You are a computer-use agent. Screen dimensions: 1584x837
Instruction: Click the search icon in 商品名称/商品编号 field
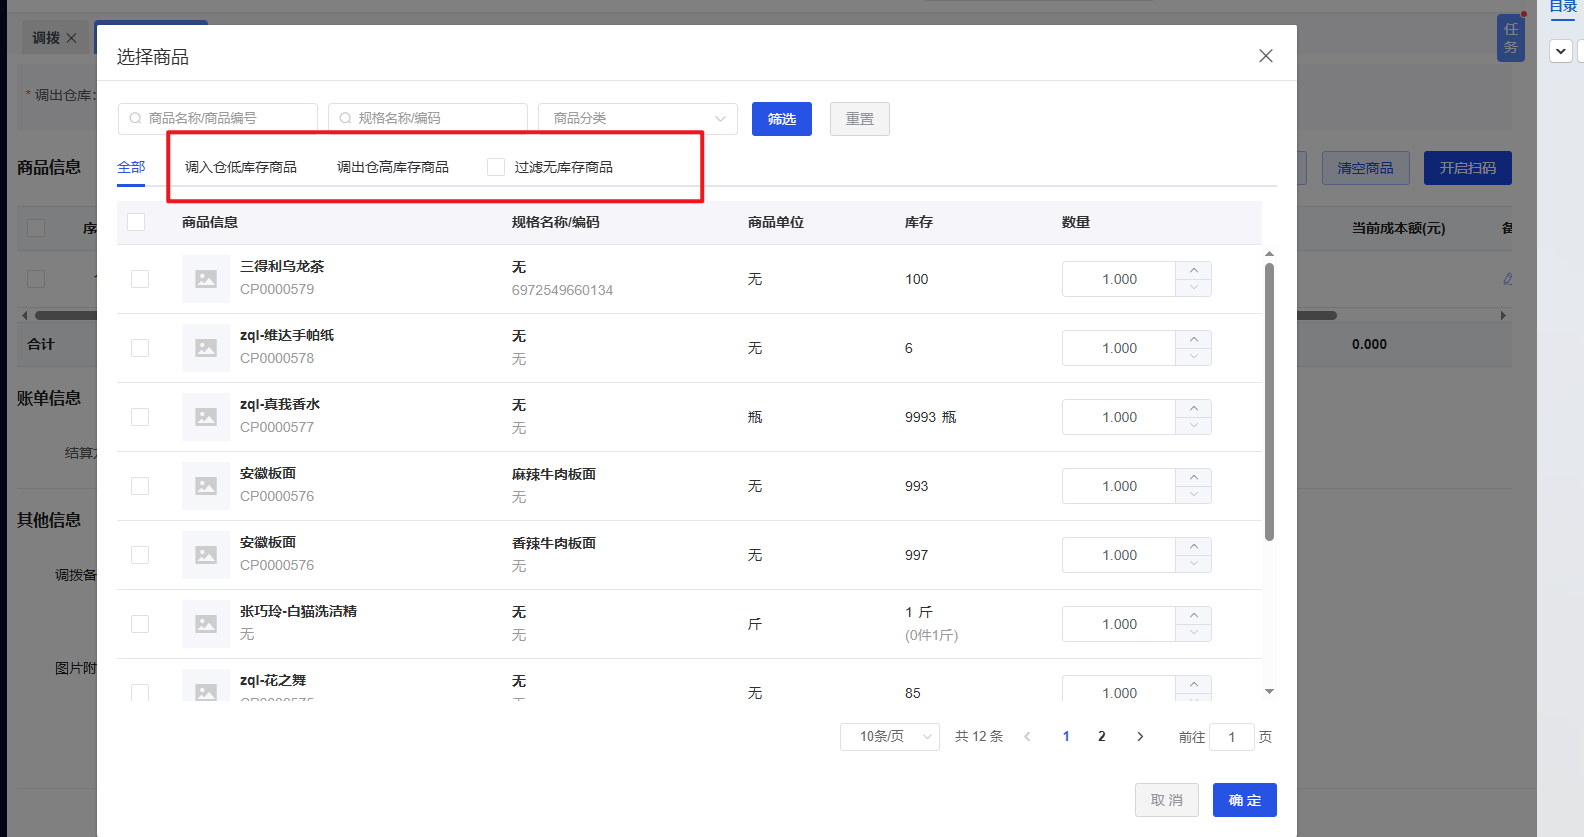(x=135, y=118)
